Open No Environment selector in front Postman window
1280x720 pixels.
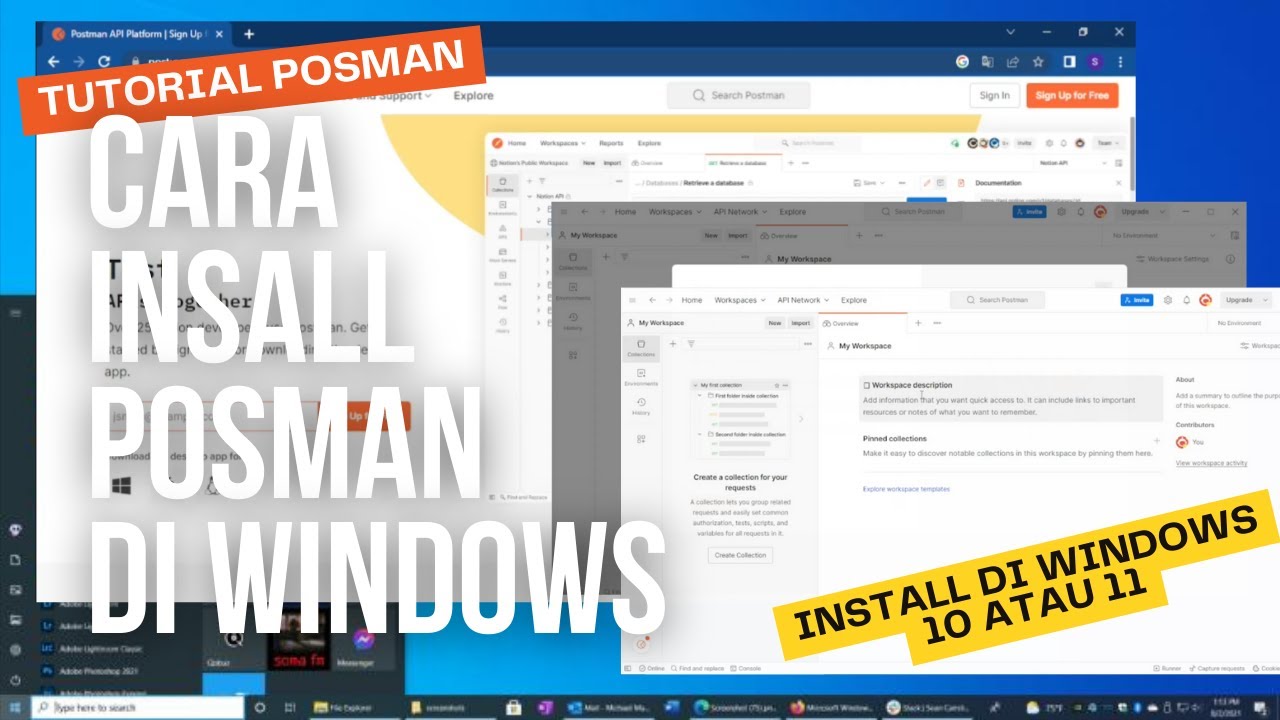1240,323
